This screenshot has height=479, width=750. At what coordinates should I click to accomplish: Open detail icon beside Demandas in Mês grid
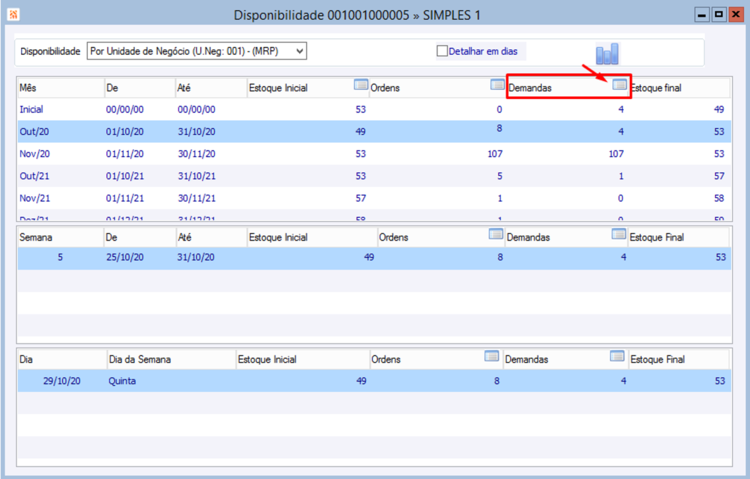pos(619,85)
